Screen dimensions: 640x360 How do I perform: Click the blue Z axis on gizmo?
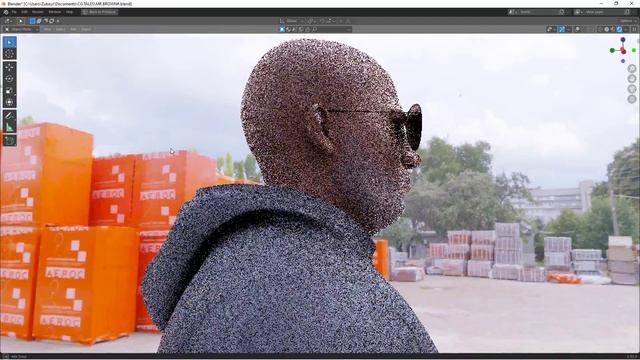point(623,40)
